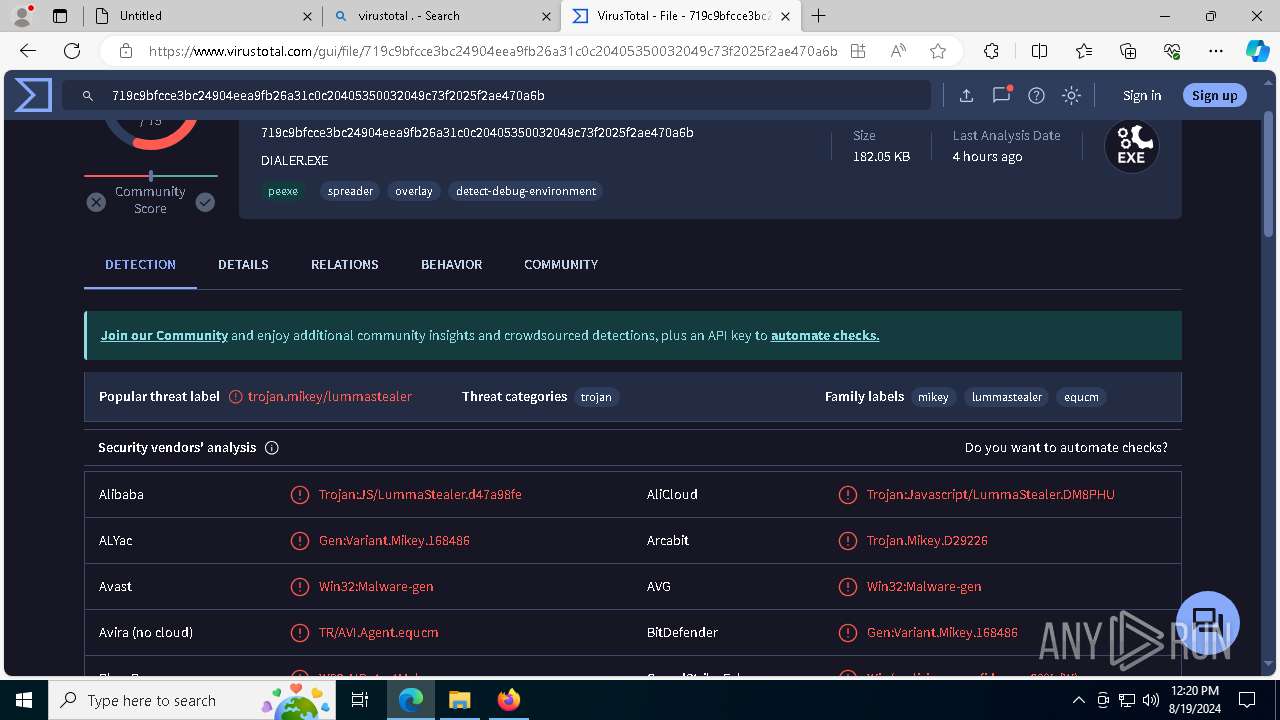The image size is (1280, 720).
Task: Click the peexe tag
Action: pyautogui.click(x=283, y=191)
